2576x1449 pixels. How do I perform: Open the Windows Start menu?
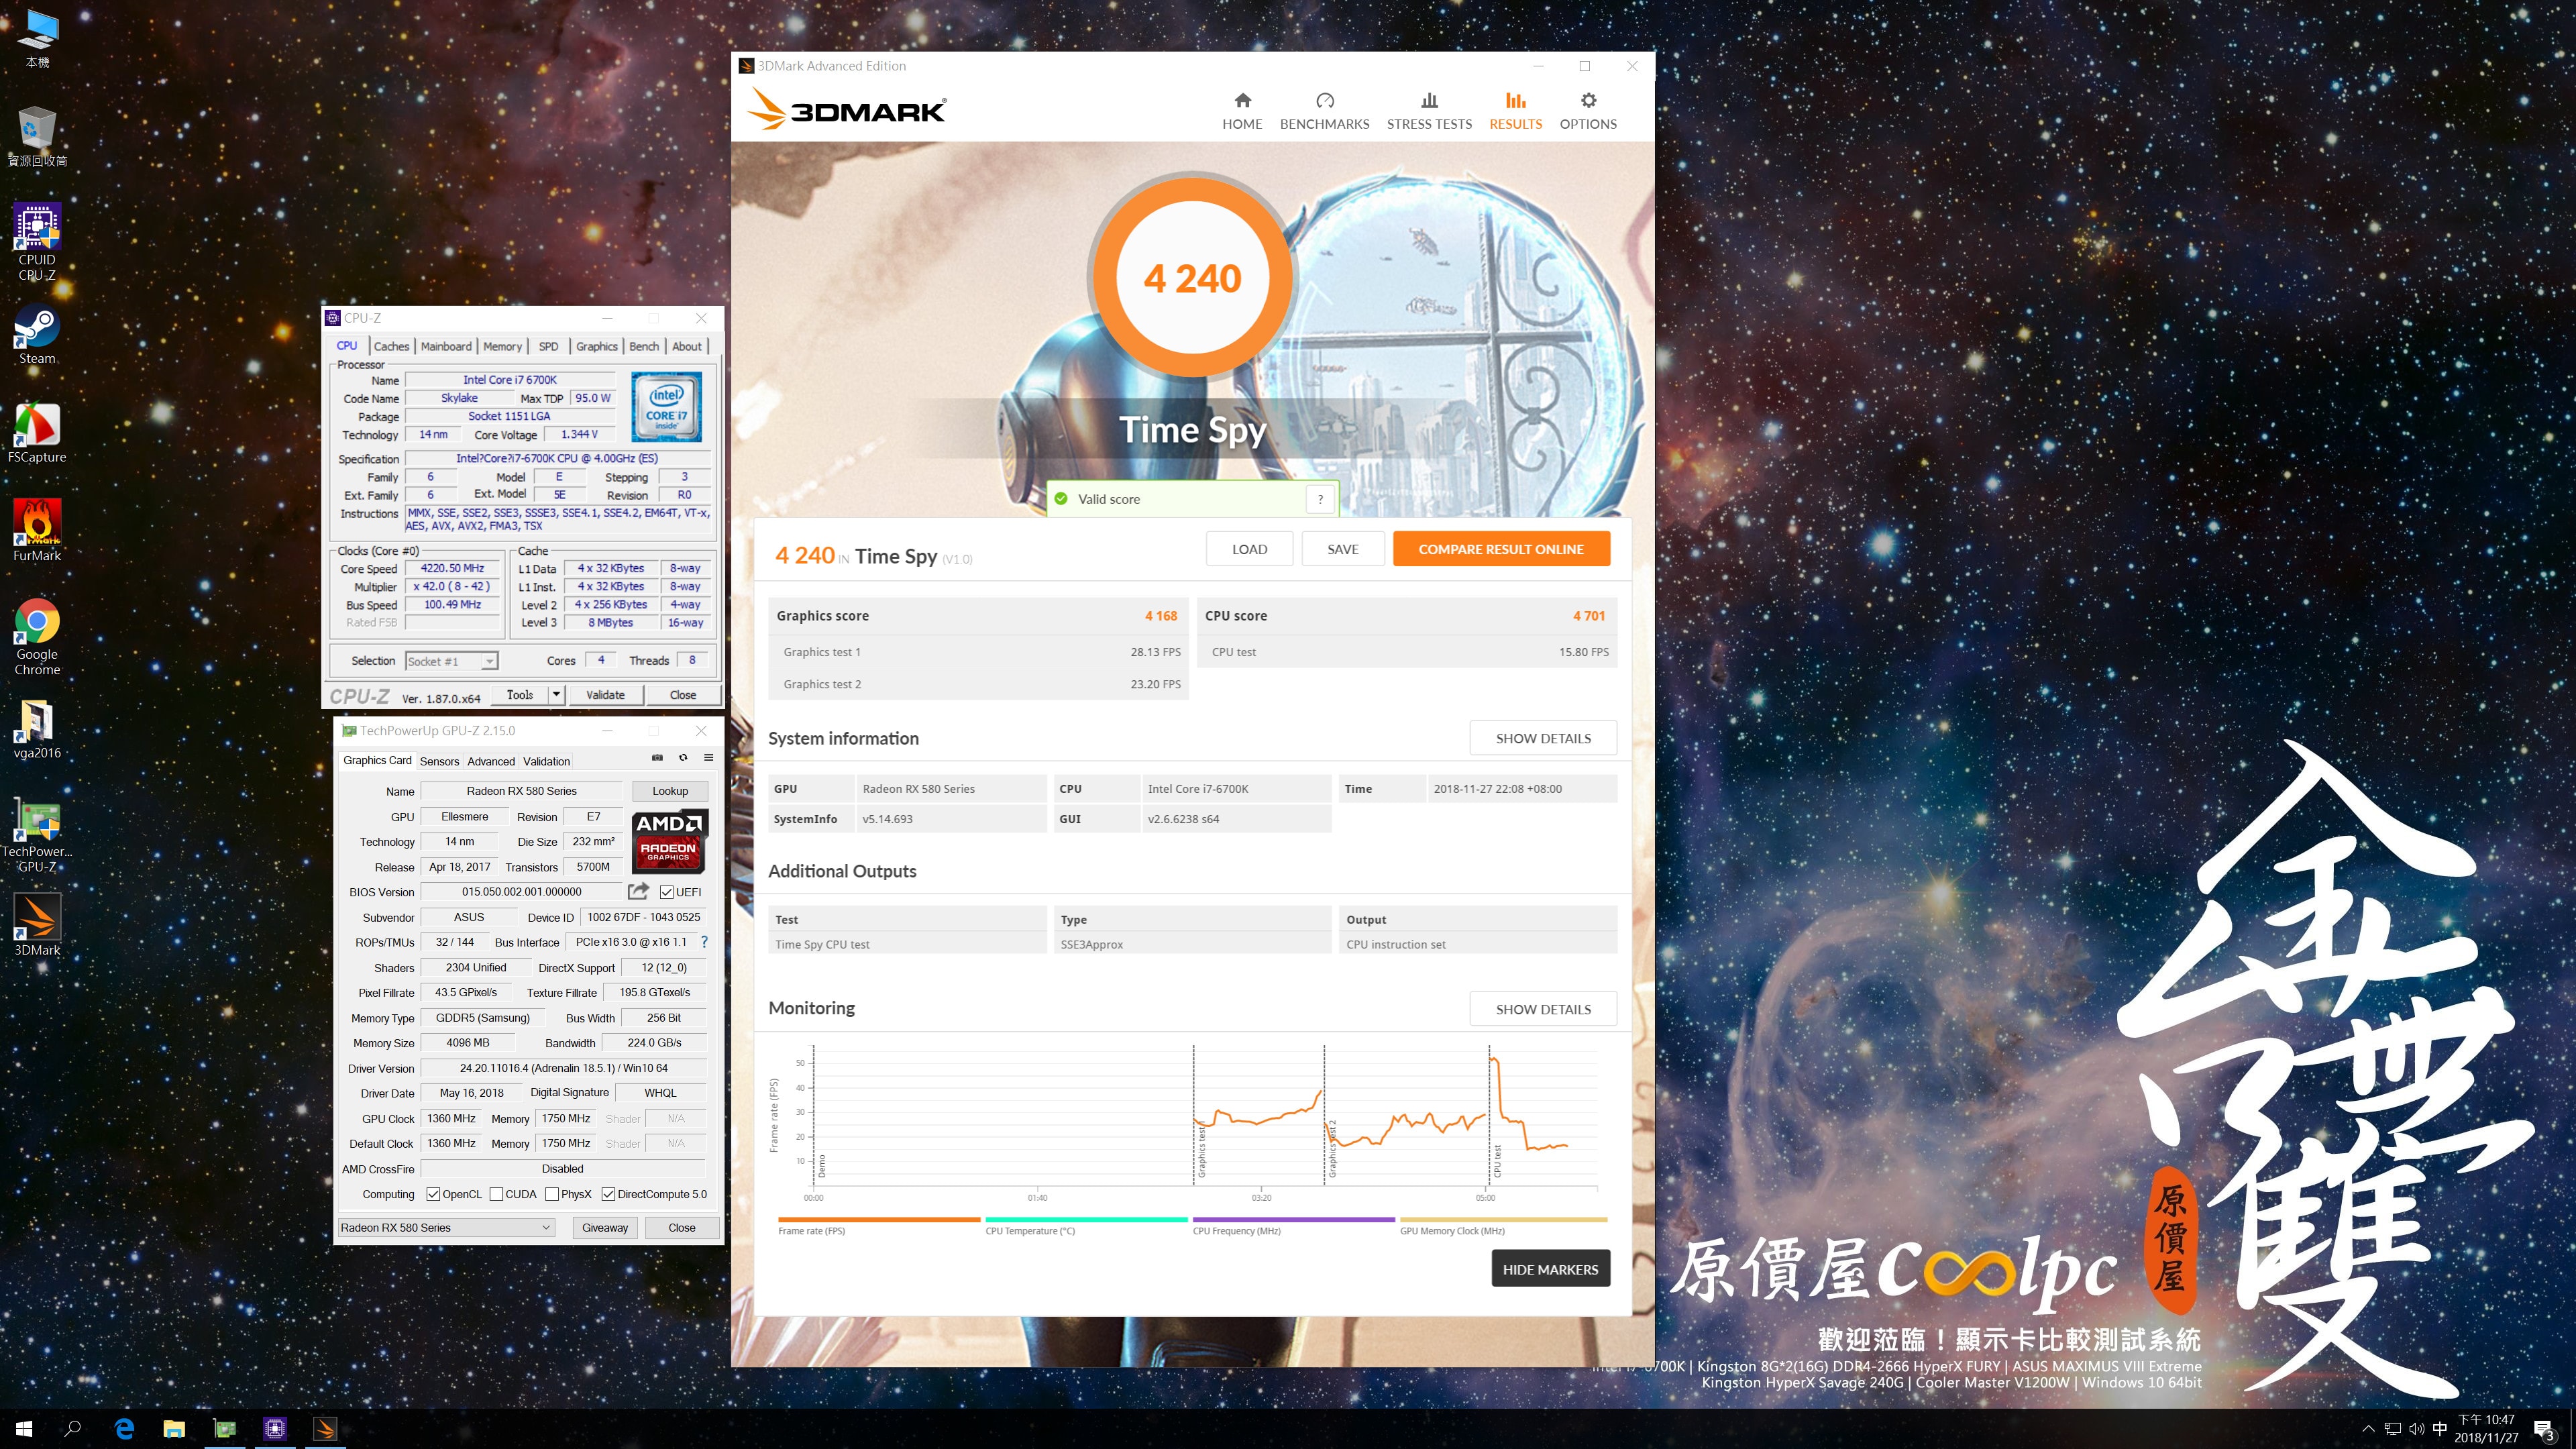pos(24,1428)
